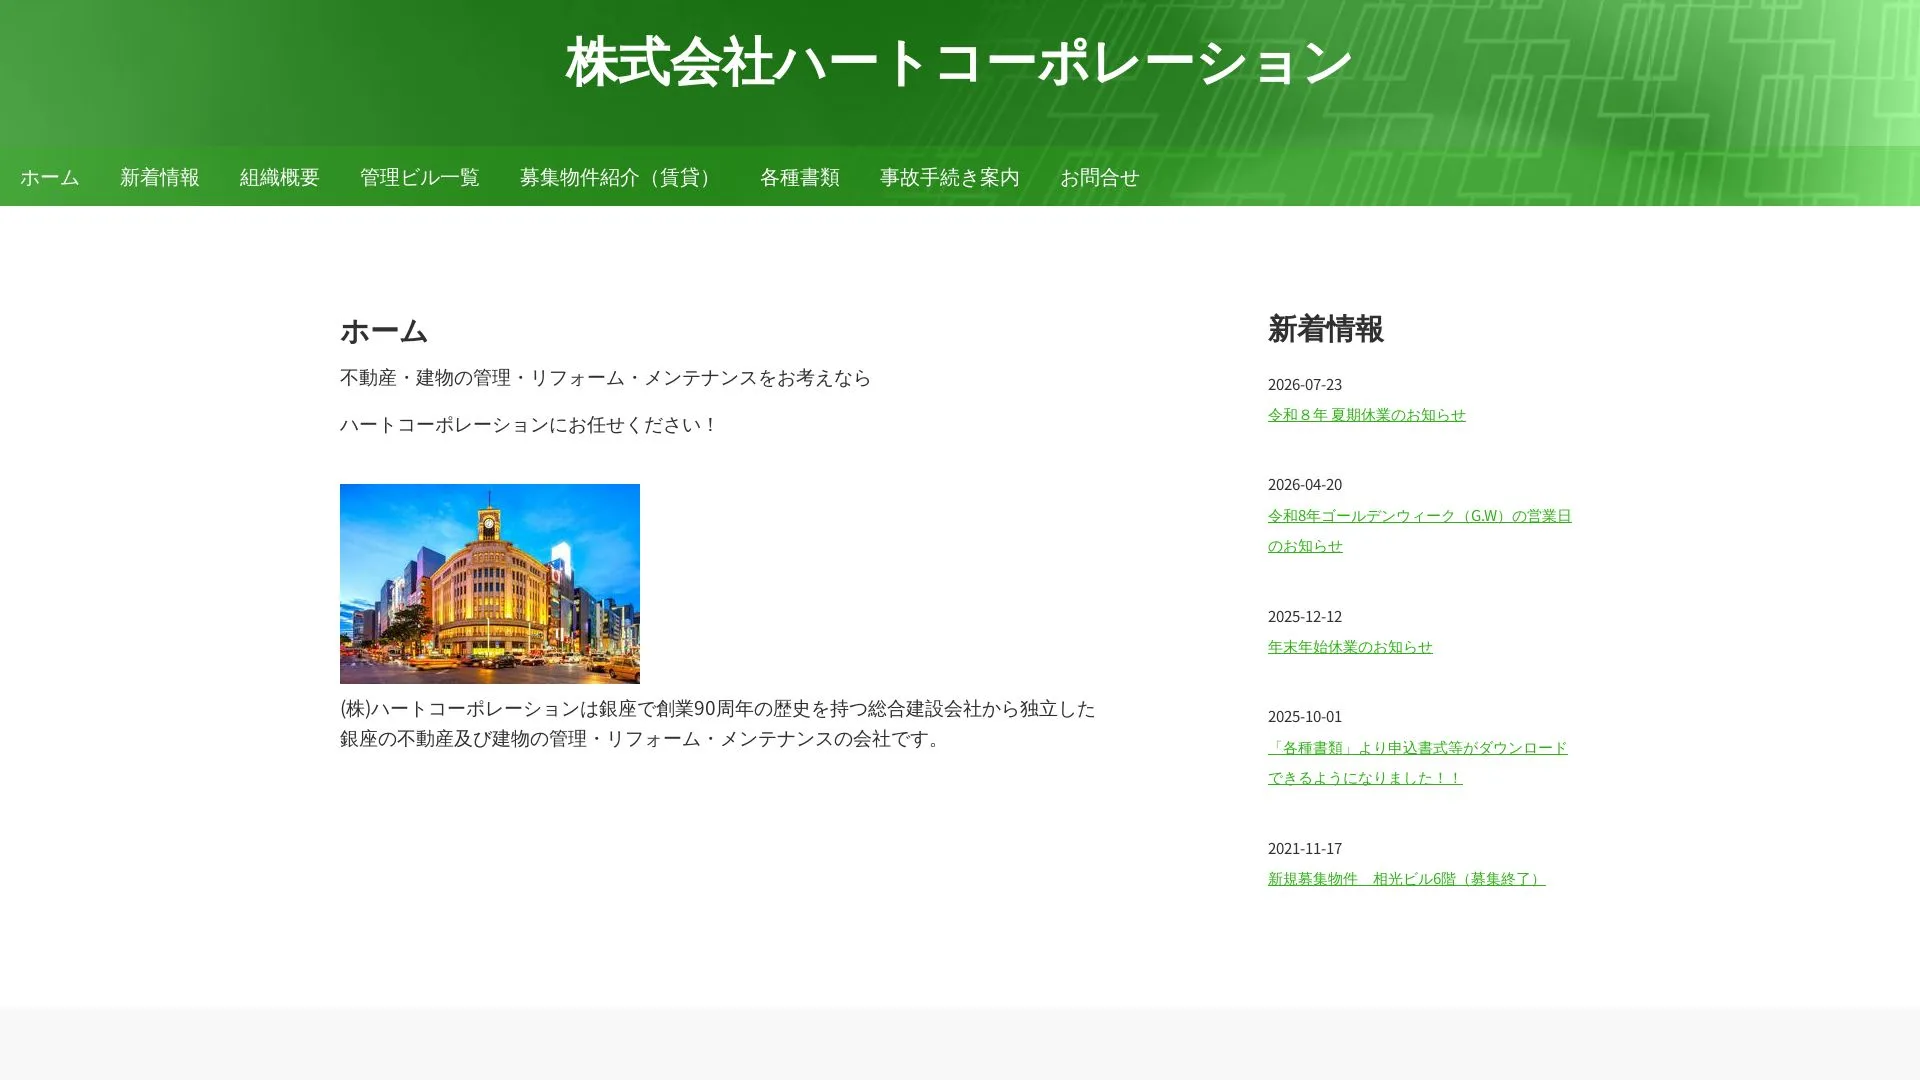The image size is (1920, 1080).
Task: Open the ゴールデンウィーク営業日 notice link
Action: tap(1419, 530)
